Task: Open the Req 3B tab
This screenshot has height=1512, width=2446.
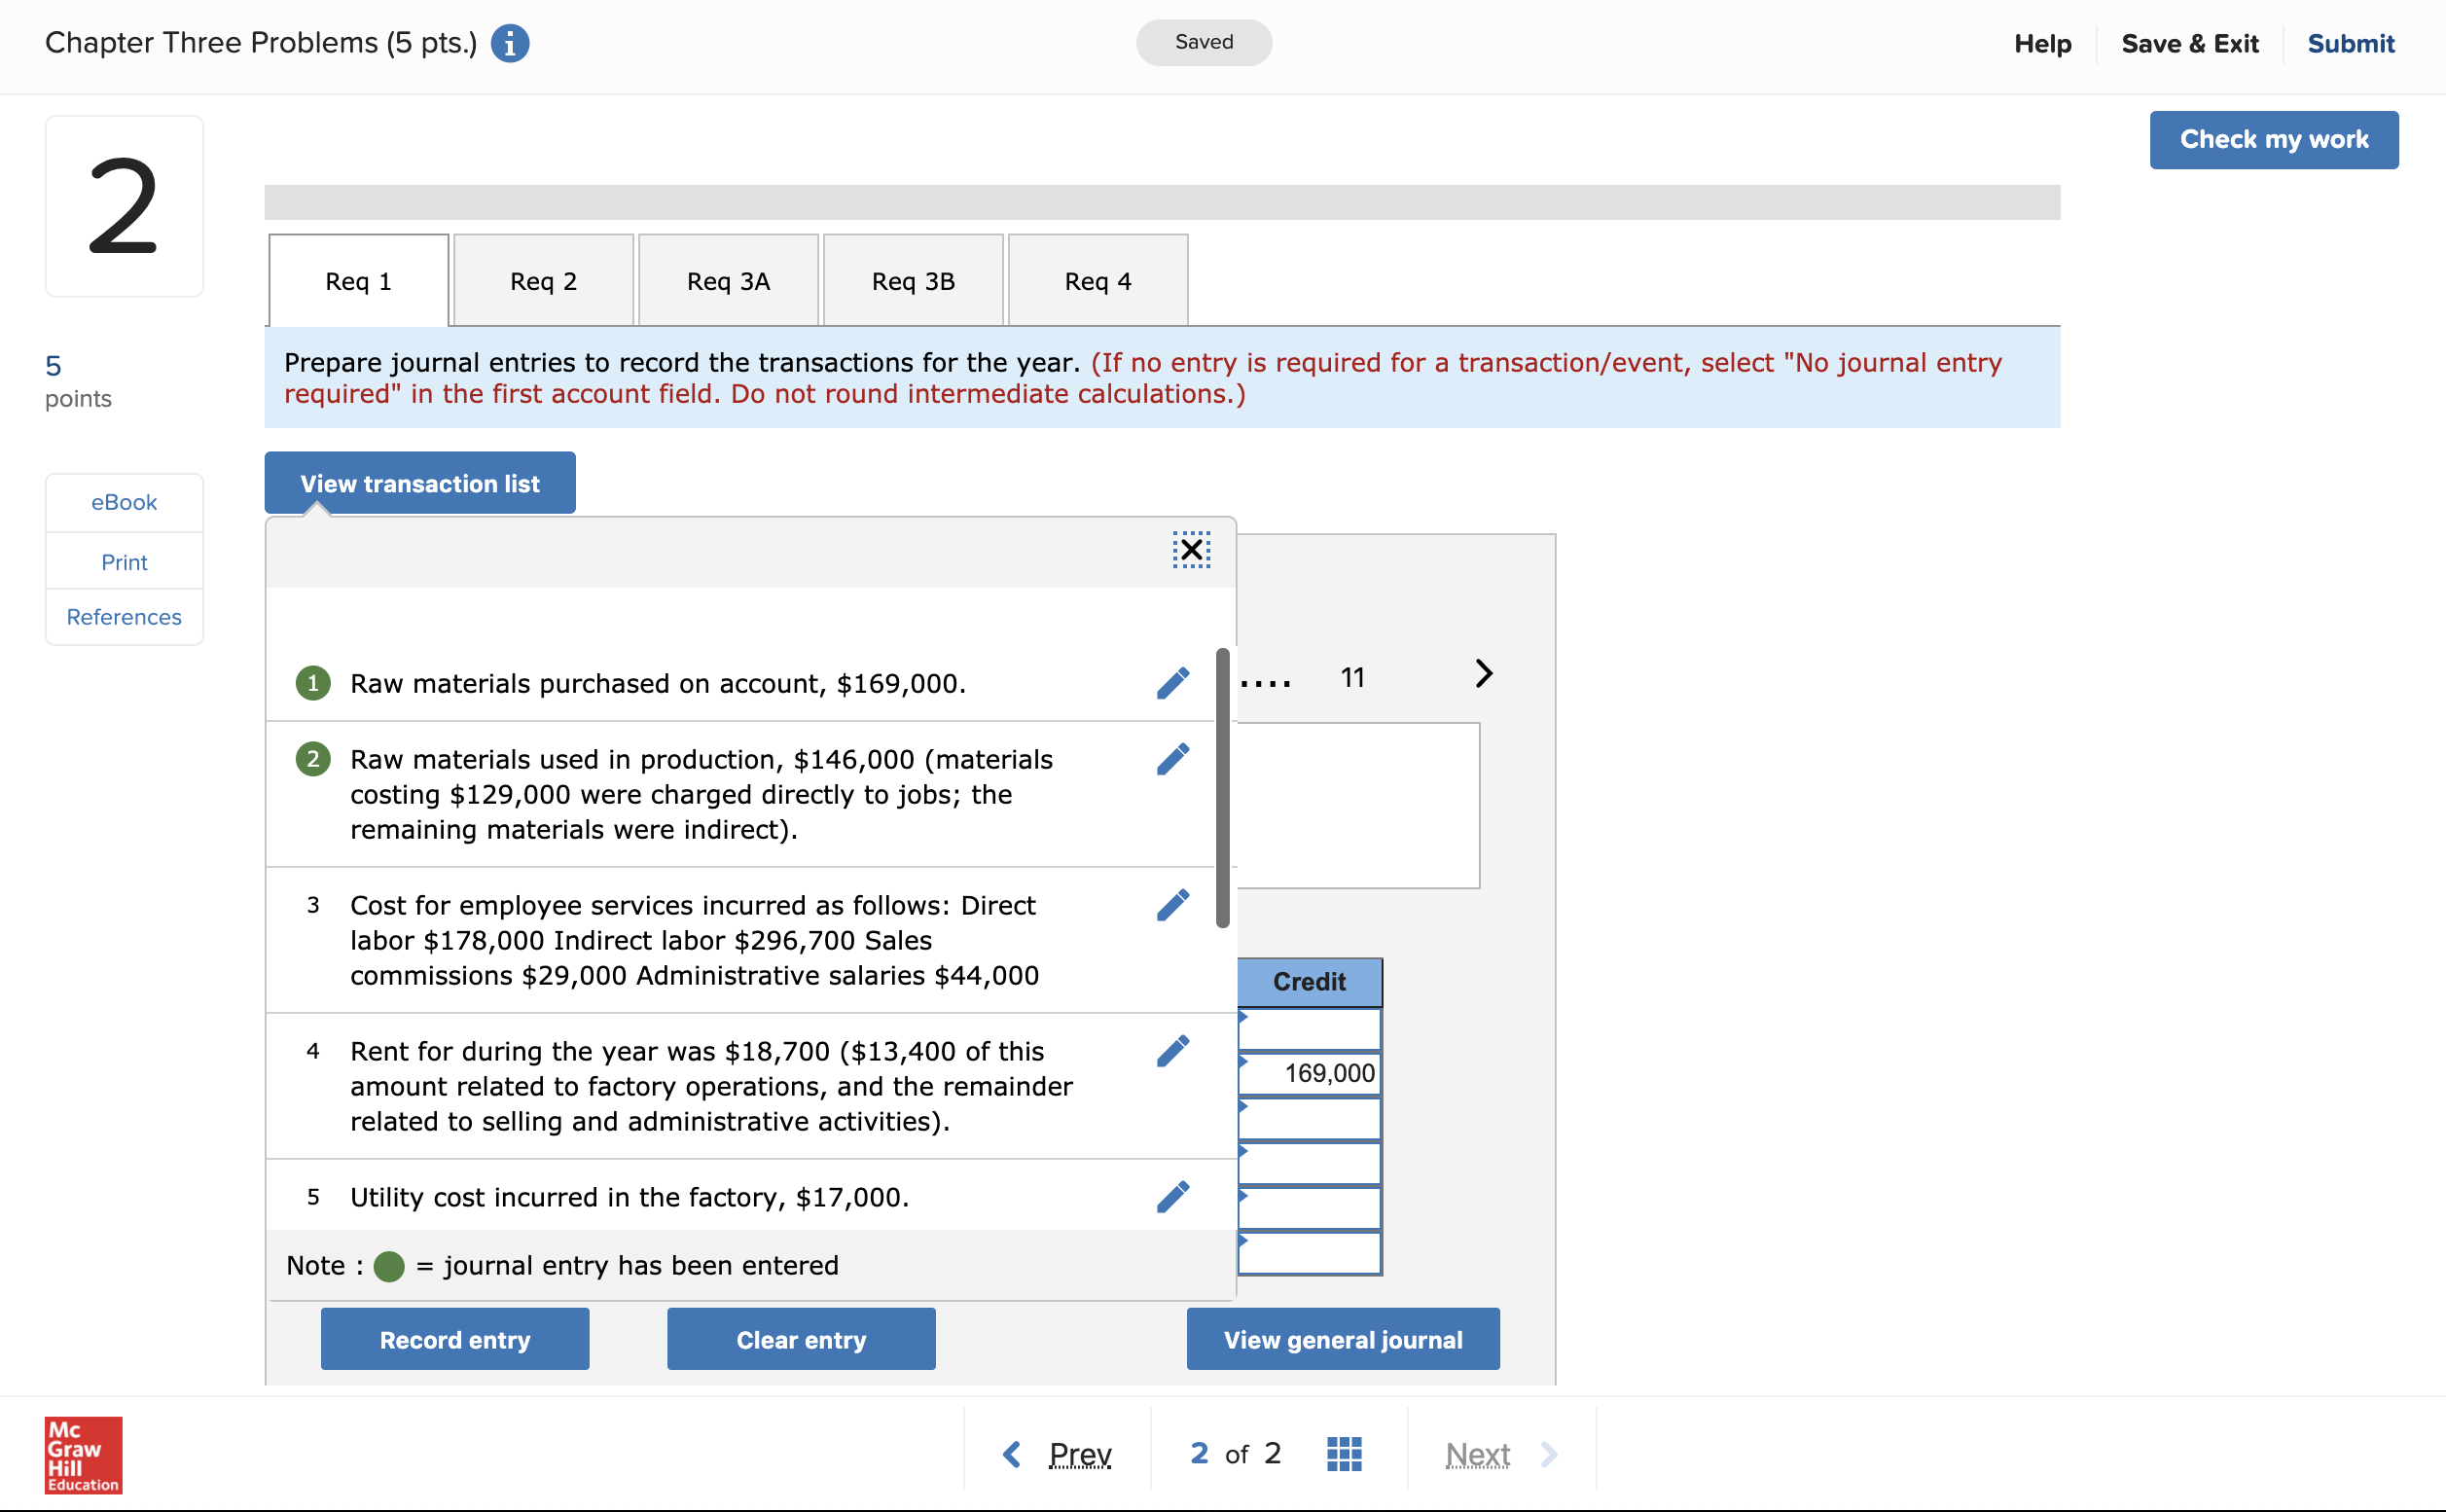Action: (x=912, y=281)
